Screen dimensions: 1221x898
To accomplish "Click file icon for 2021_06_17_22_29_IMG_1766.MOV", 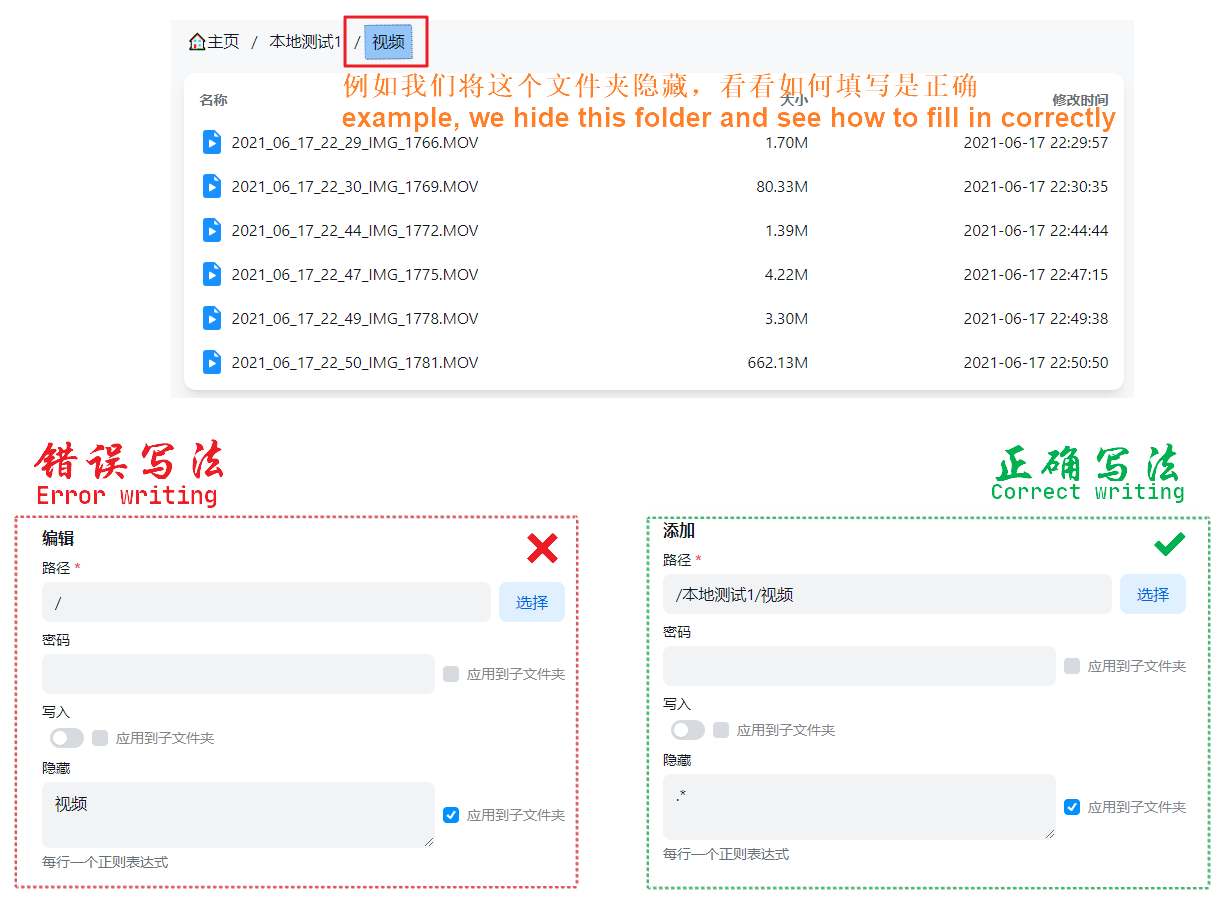I will click(x=212, y=142).
